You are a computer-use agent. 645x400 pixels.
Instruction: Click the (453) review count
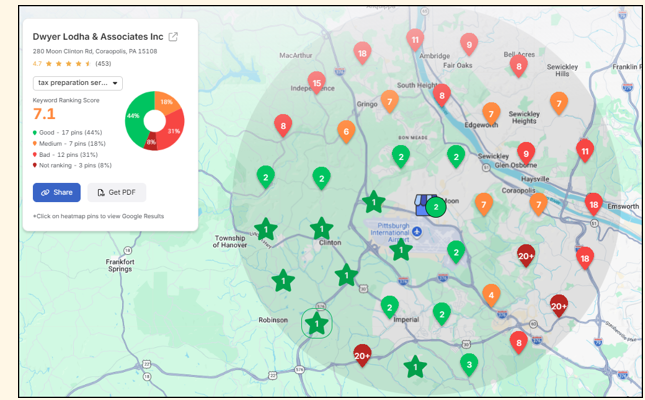click(x=103, y=63)
